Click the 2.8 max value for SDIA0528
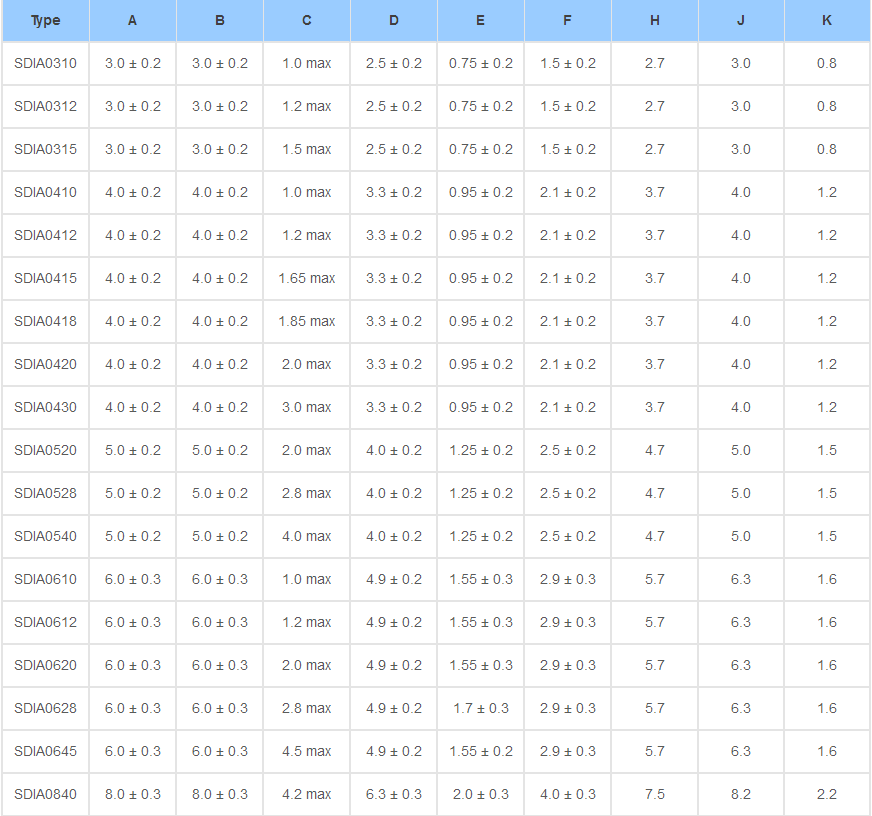 coord(306,493)
